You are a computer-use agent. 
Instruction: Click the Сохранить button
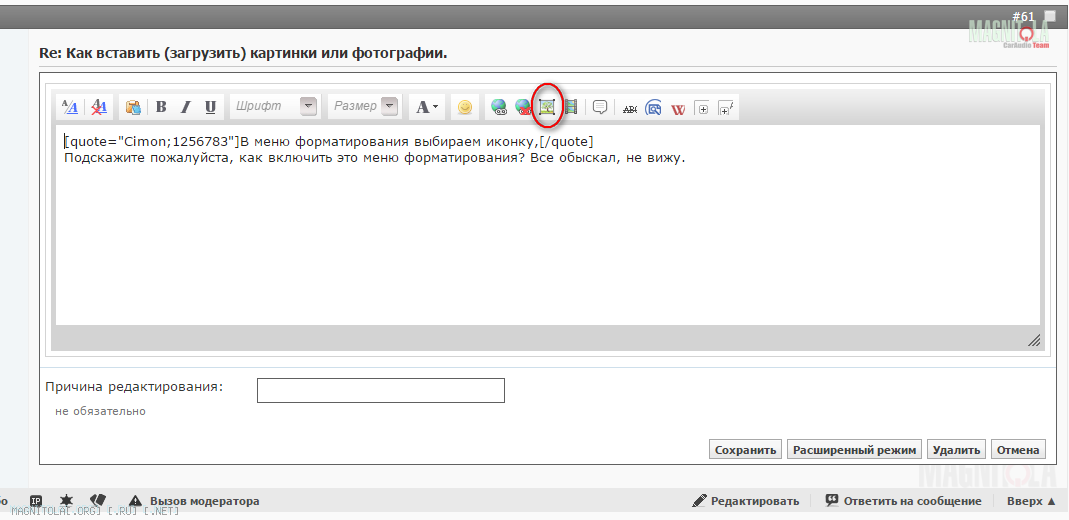click(x=745, y=450)
